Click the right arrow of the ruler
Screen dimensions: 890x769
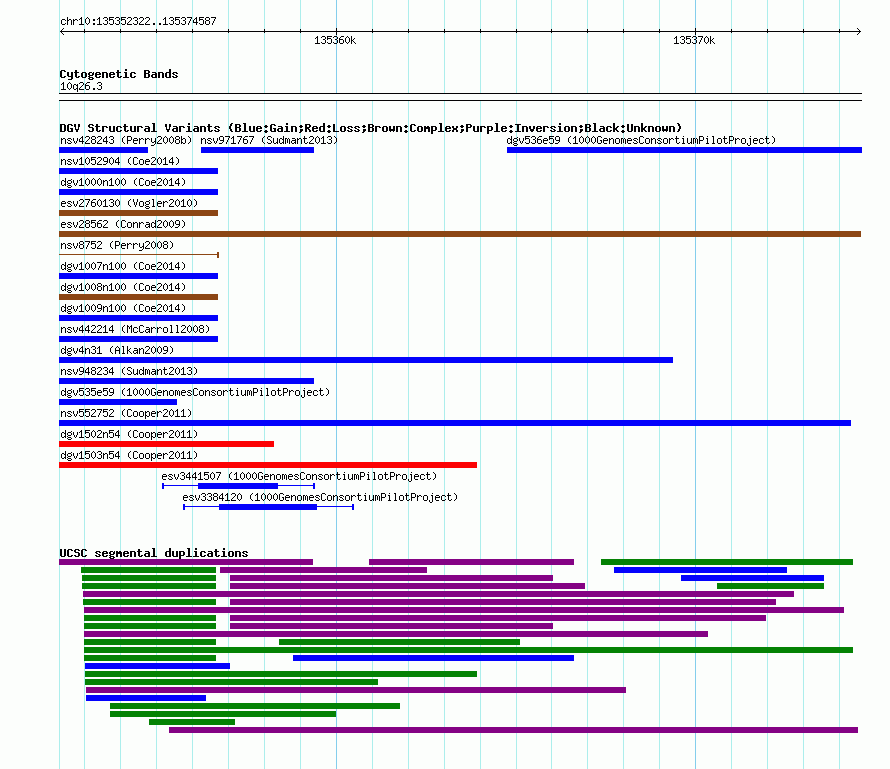pyautogui.click(x=858, y=31)
